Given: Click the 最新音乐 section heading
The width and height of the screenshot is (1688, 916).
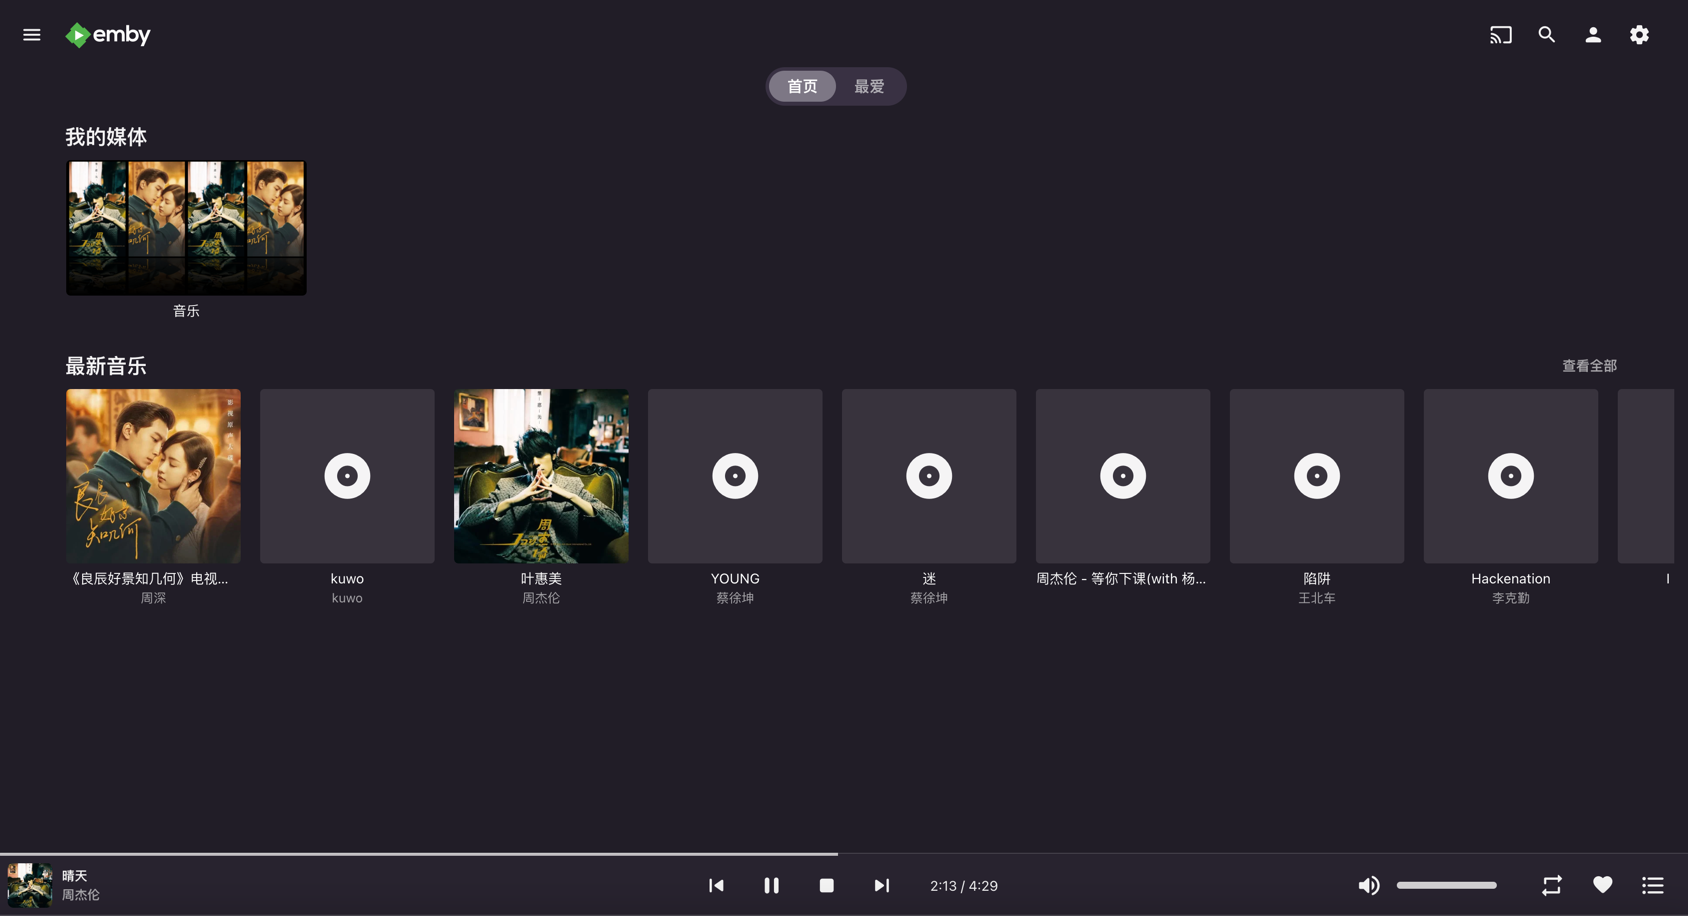Looking at the screenshot, I should click(106, 366).
